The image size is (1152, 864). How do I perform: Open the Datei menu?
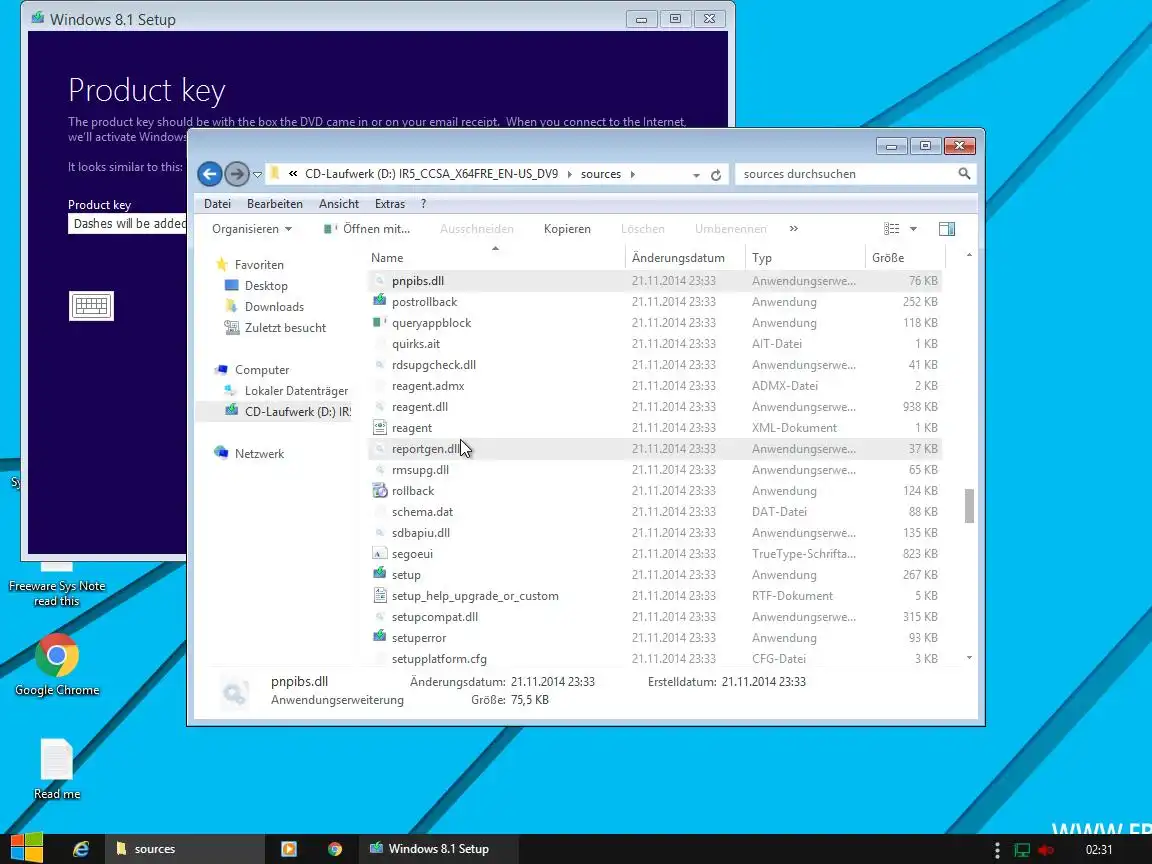coord(217,204)
